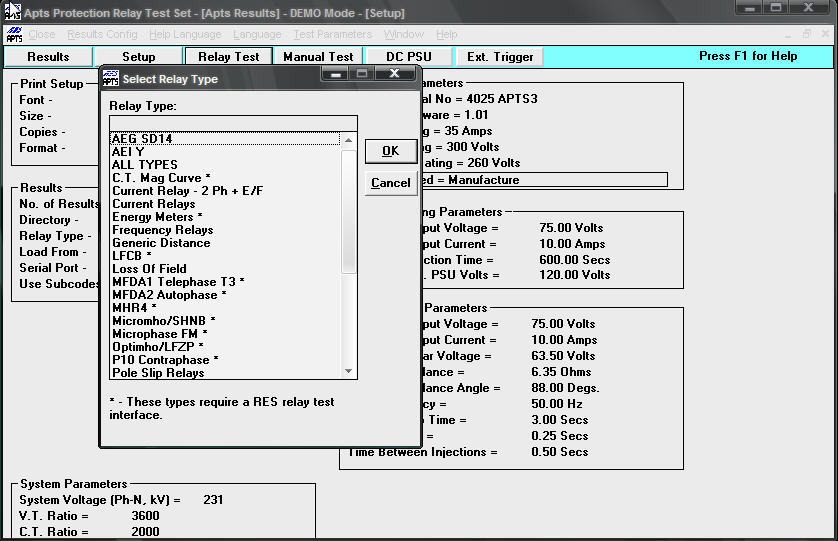Click the APTS icon in the menu bar
The width and height of the screenshot is (838, 541).
pyautogui.click(x=14, y=35)
